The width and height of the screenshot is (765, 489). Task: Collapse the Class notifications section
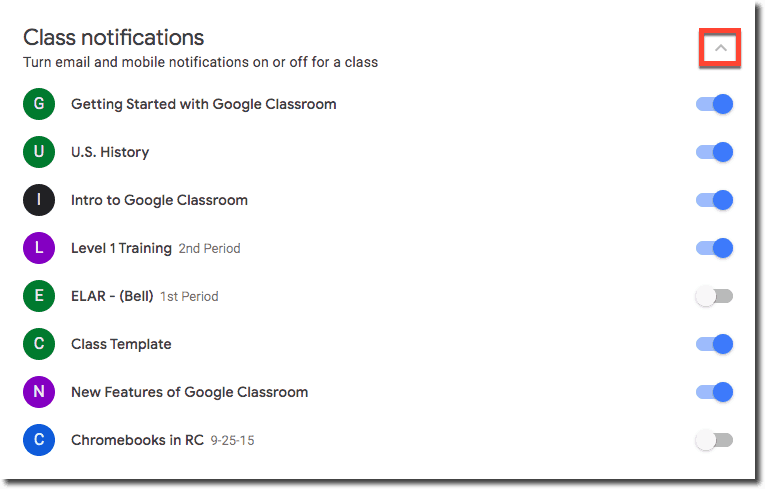(x=721, y=48)
